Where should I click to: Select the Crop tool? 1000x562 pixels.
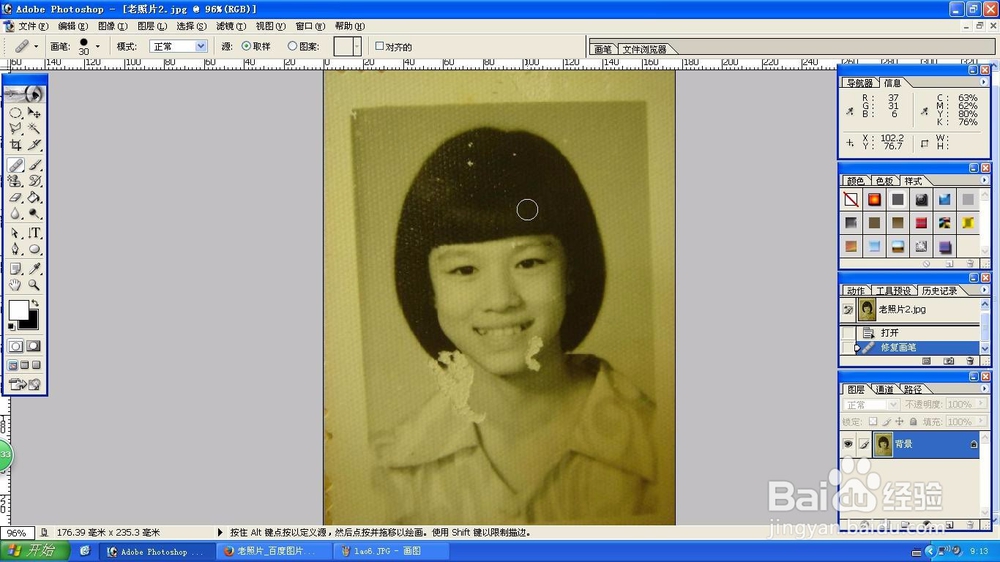[x=15, y=145]
